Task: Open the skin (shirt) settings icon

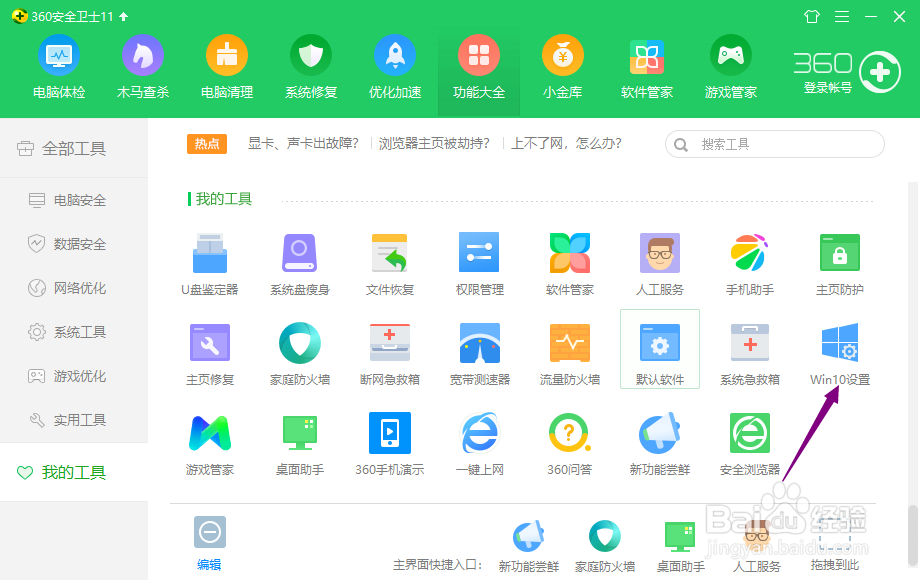Action: point(812,16)
